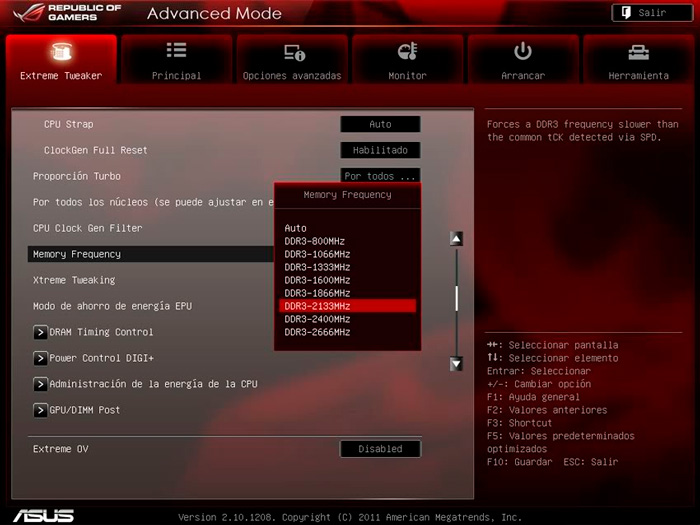The height and width of the screenshot is (525, 700).
Task: Open the Herramienta tool icon
Action: tap(638, 52)
